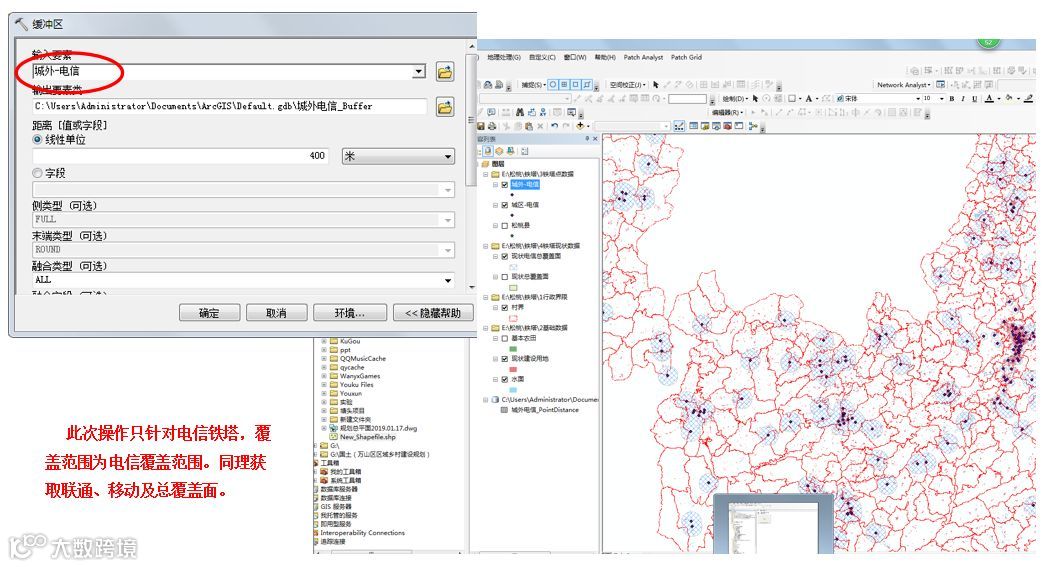Uncheck the 现状电信总覆盖面 layer checkbox

[x=505, y=256]
